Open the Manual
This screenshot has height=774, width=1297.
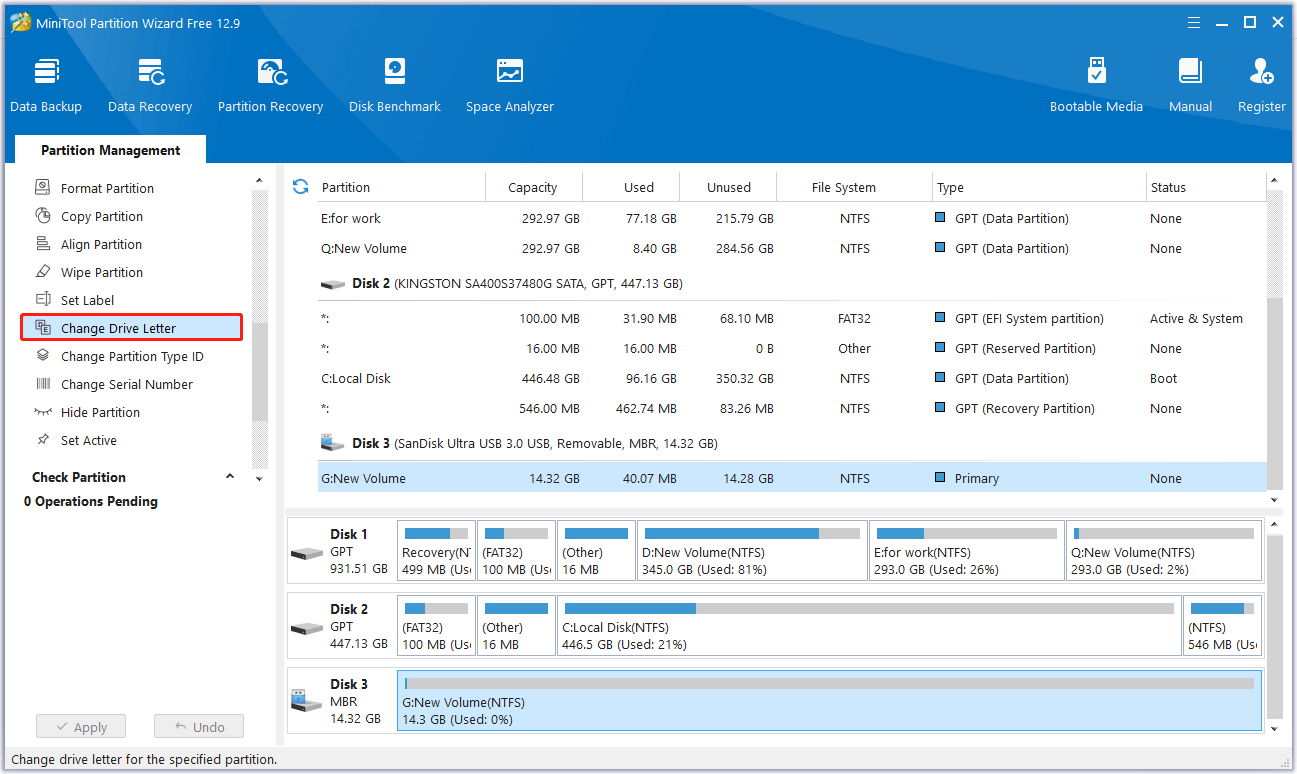click(1190, 86)
